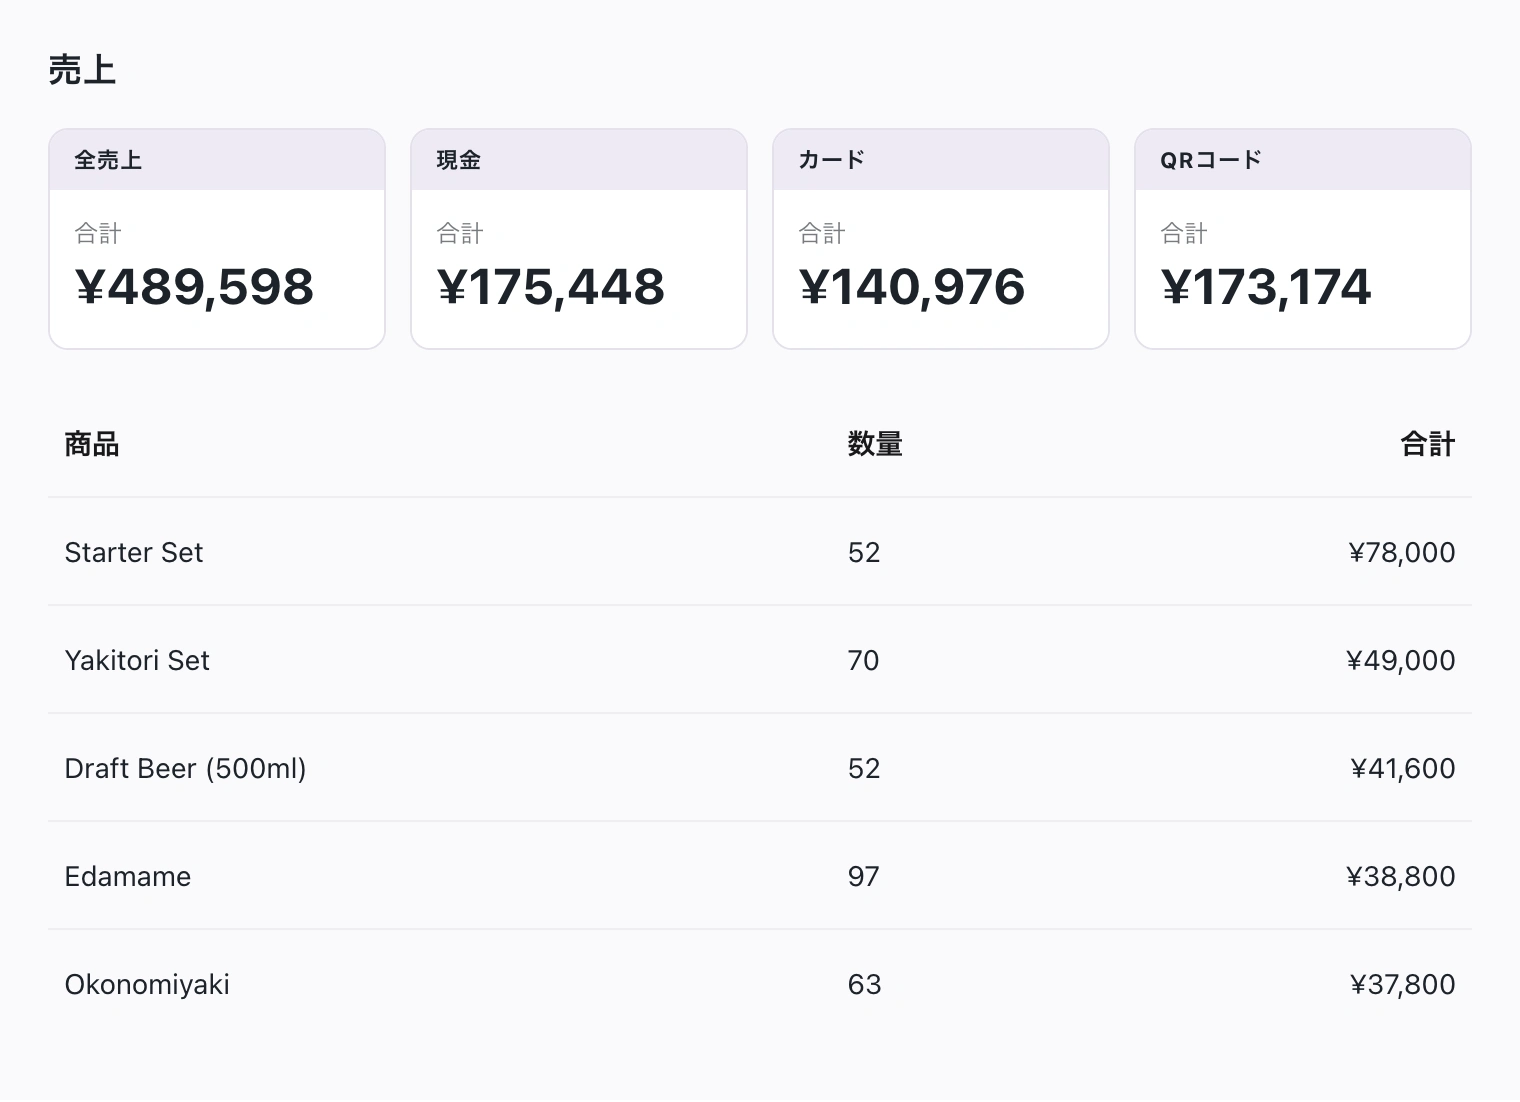Click quantity 97 in Edamame row

tap(864, 876)
